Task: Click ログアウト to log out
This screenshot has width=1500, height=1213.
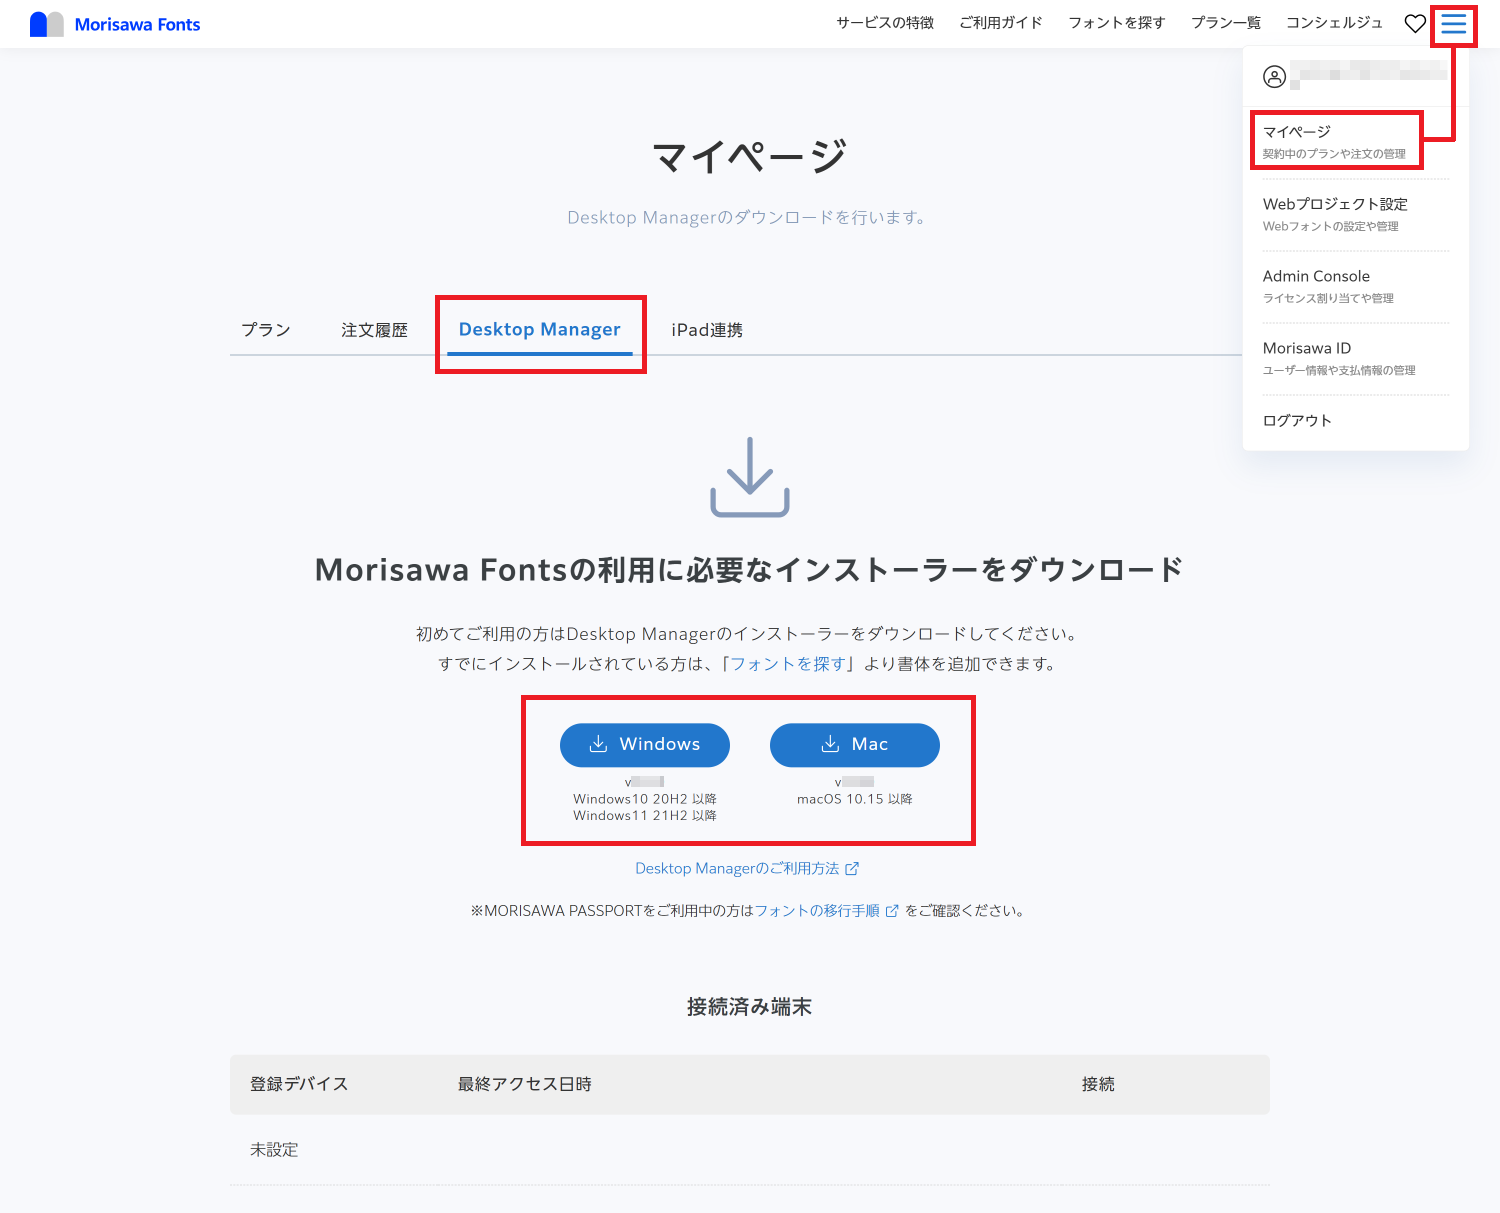Action: pyautogui.click(x=1297, y=421)
